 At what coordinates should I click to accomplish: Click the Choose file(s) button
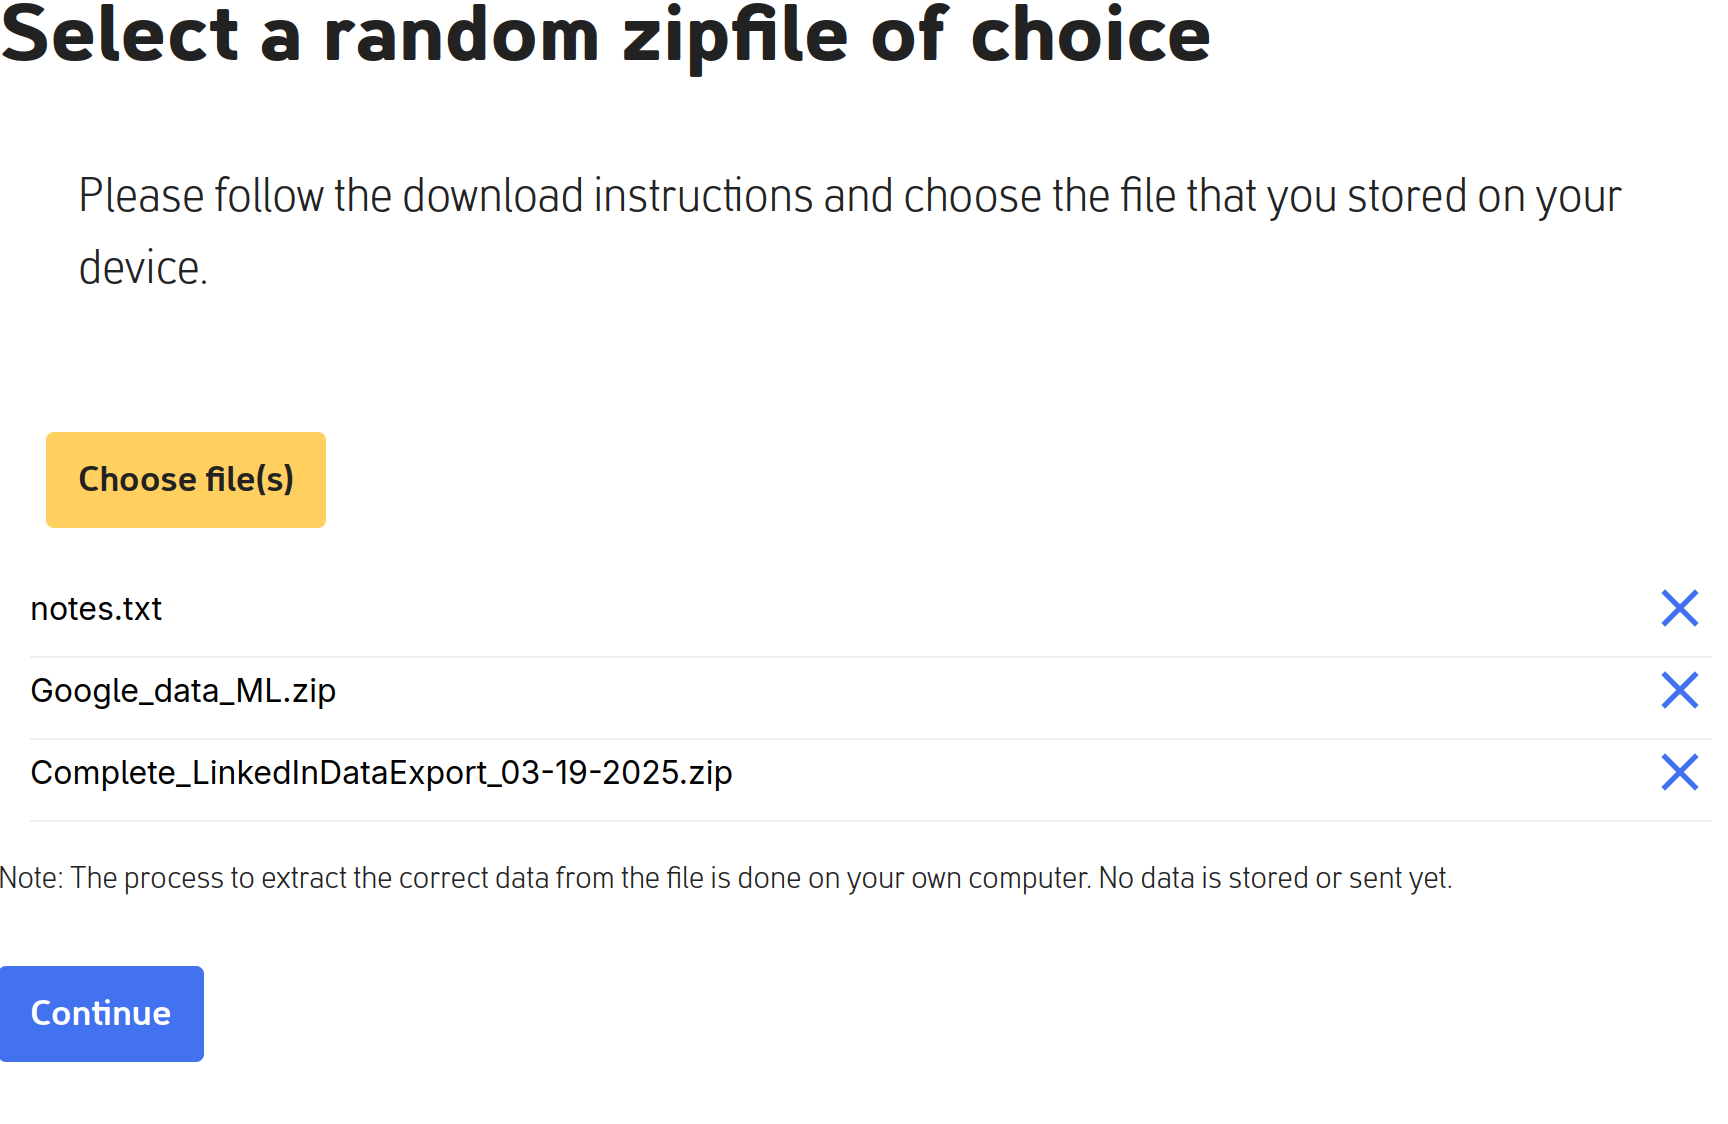tap(186, 480)
